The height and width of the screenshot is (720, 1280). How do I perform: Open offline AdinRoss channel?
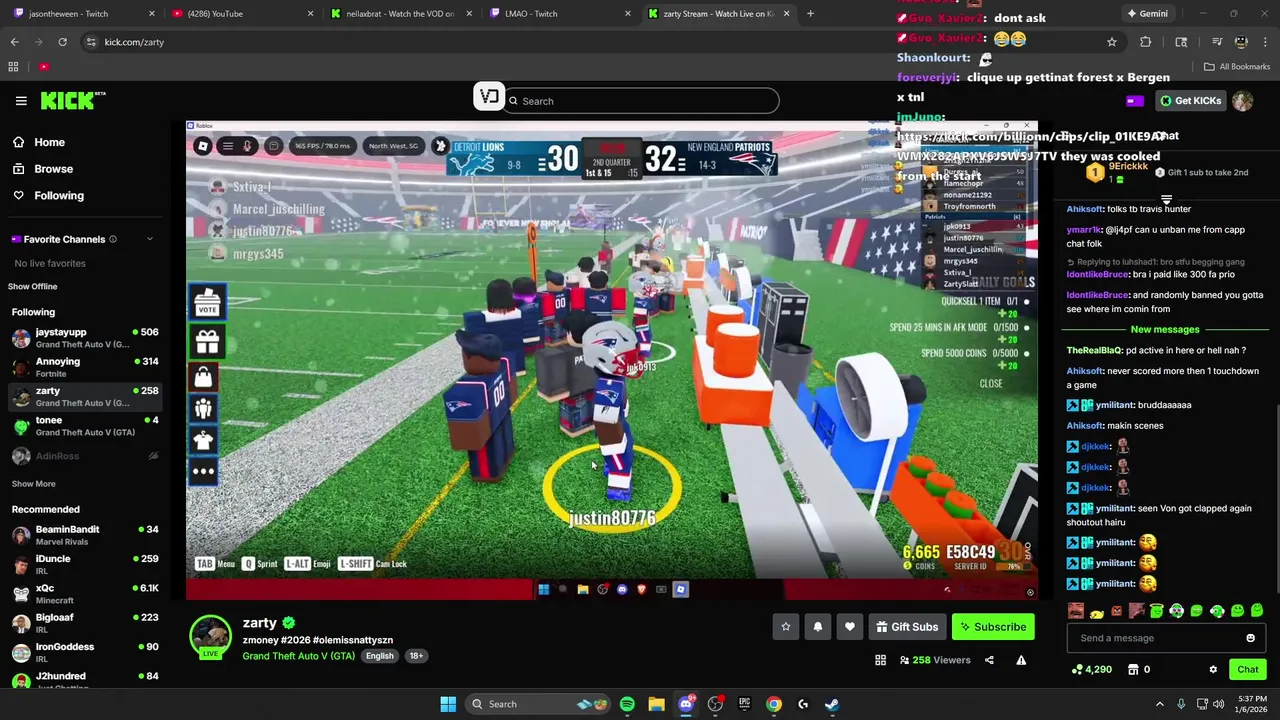click(x=85, y=456)
